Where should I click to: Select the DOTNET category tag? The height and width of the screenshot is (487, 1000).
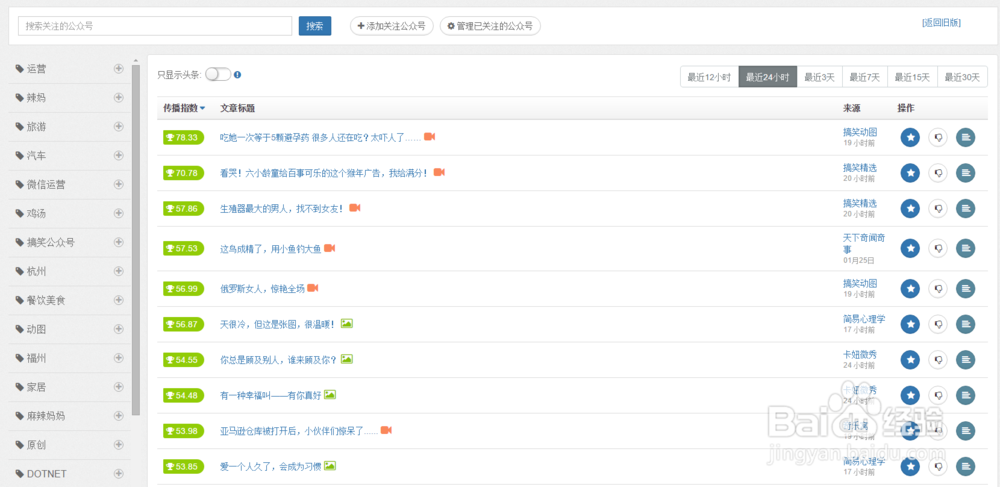41,474
